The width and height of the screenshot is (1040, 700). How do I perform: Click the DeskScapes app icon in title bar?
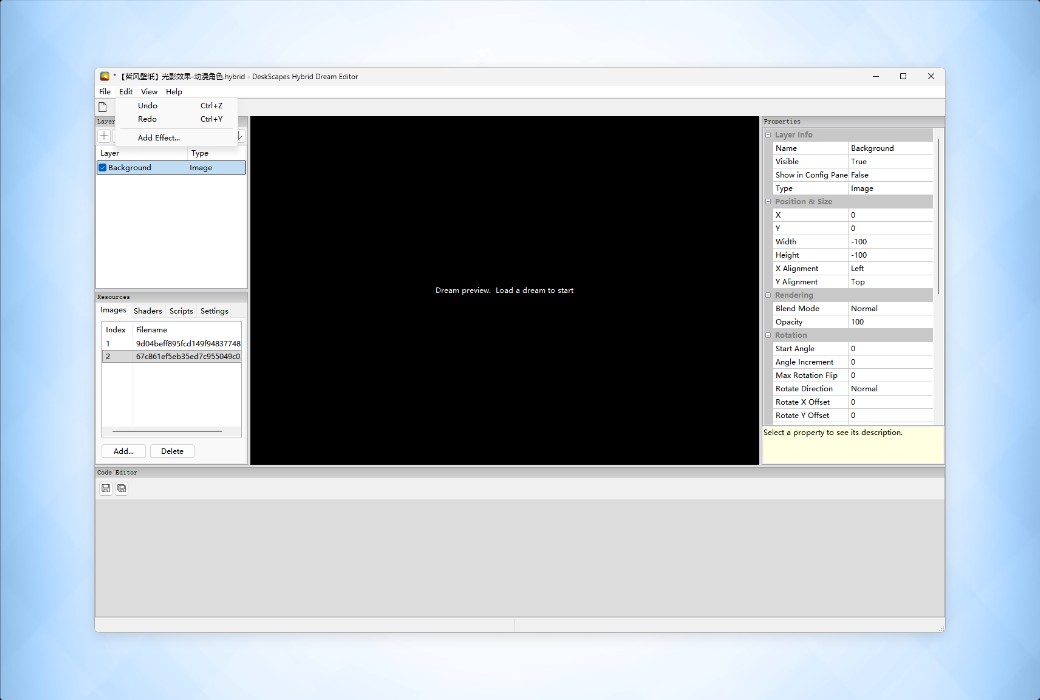pyautogui.click(x=105, y=76)
